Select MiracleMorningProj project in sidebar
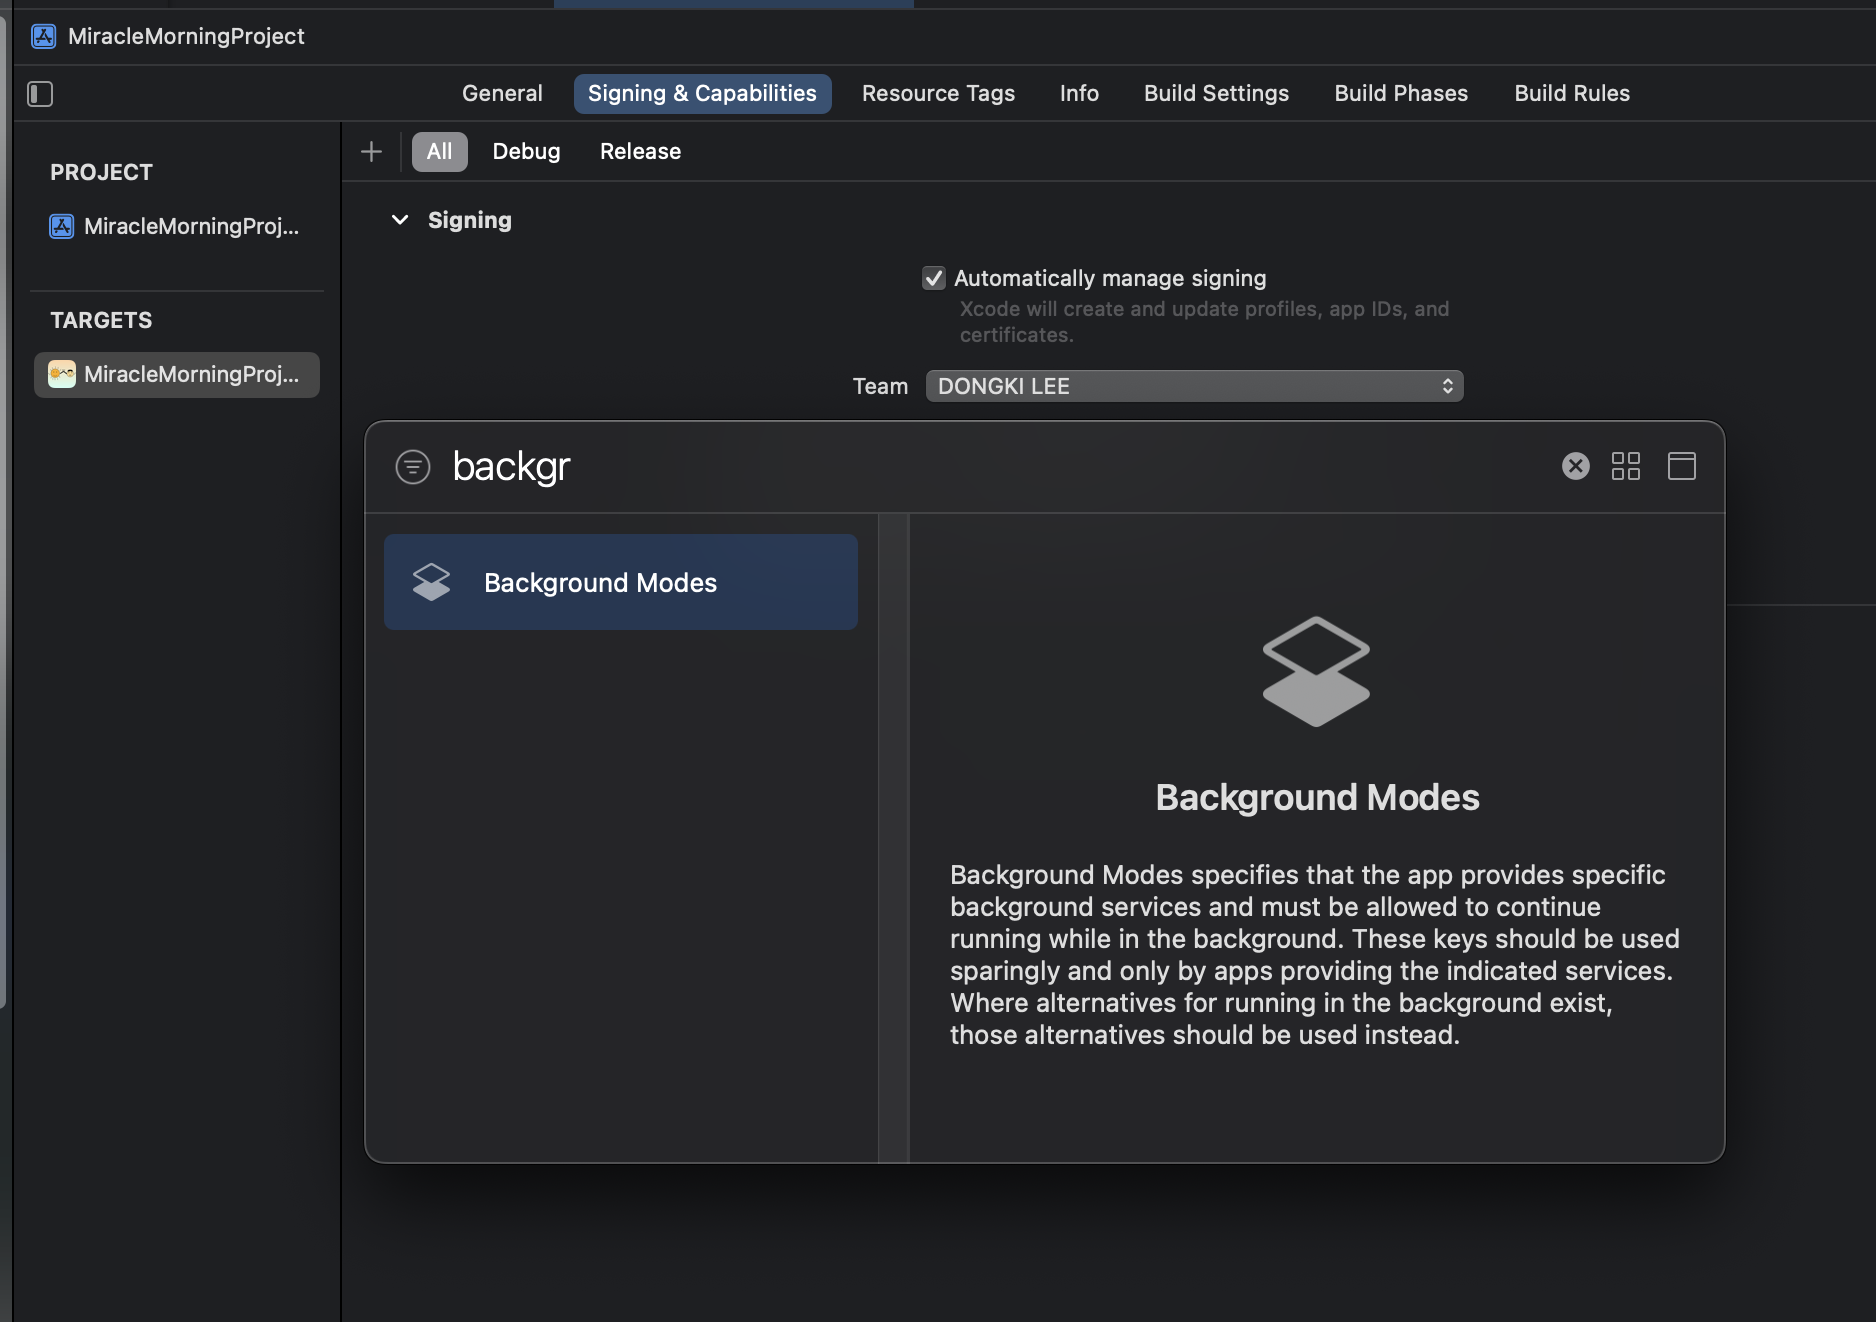Image resolution: width=1876 pixels, height=1322 pixels. [177, 226]
